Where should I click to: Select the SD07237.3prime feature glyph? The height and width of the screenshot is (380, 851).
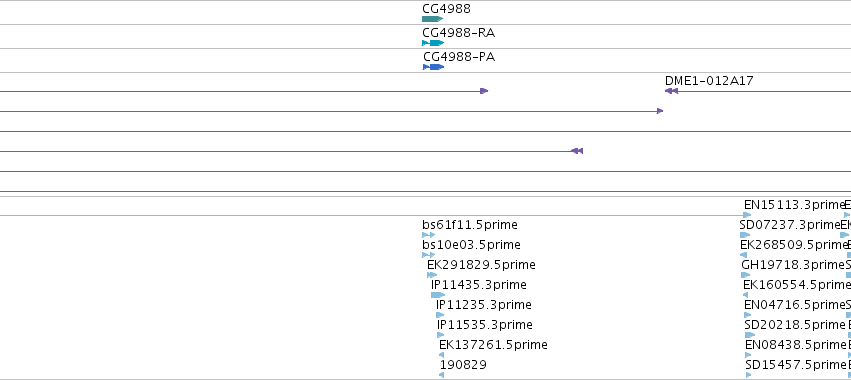pyautogui.click(x=745, y=235)
